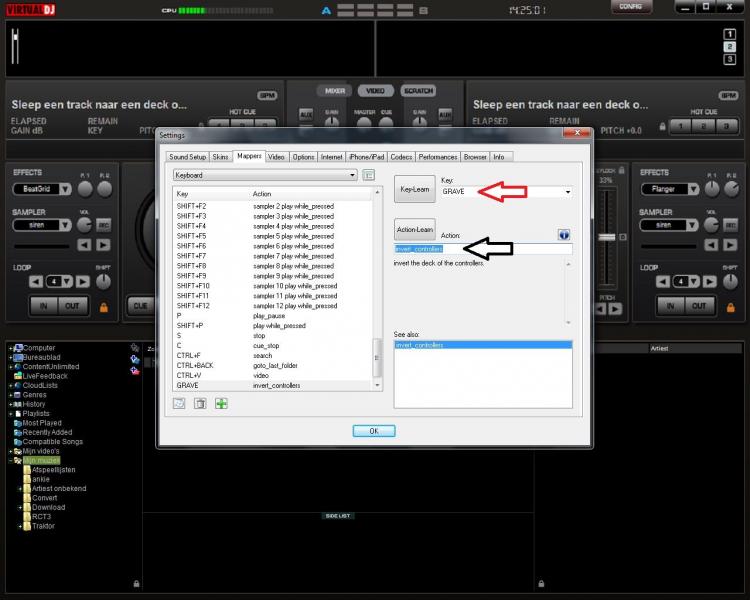750x600 pixels.
Task: Click the Key-Learn button
Action: pyautogui.click(x=415, y=189)
